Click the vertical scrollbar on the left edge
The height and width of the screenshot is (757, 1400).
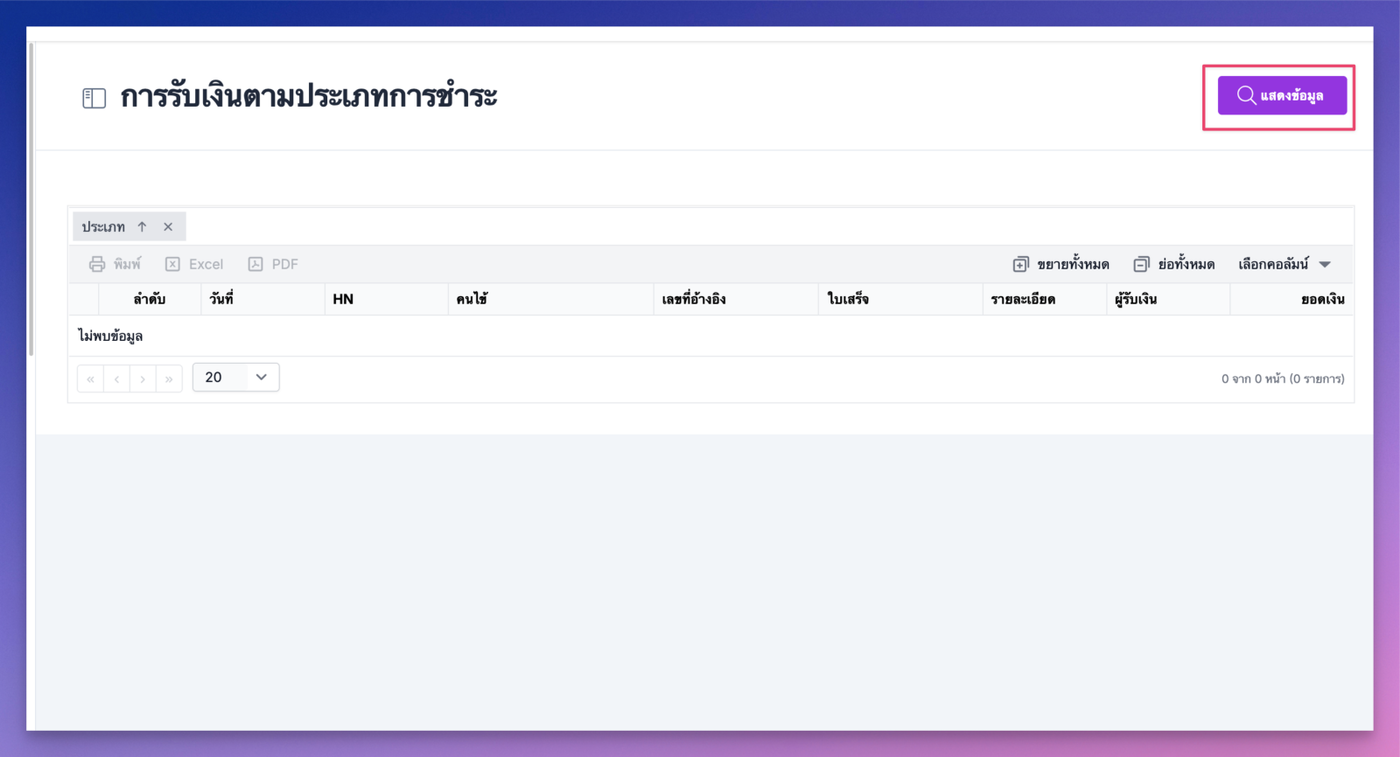coord(32,200)
